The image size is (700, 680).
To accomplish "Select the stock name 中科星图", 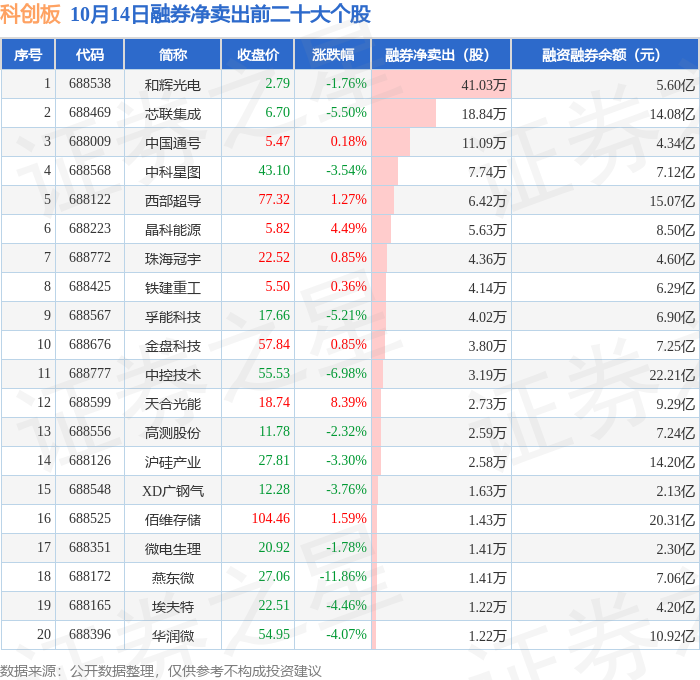I will [173, 172].
